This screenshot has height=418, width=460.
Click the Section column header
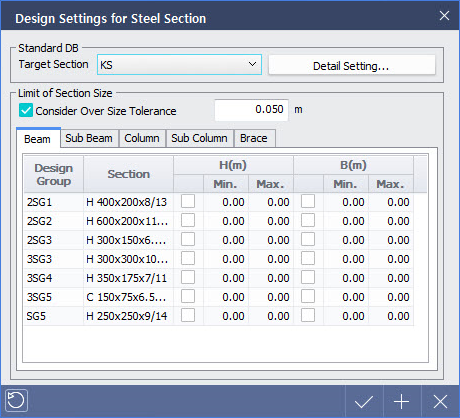[128, 174]
